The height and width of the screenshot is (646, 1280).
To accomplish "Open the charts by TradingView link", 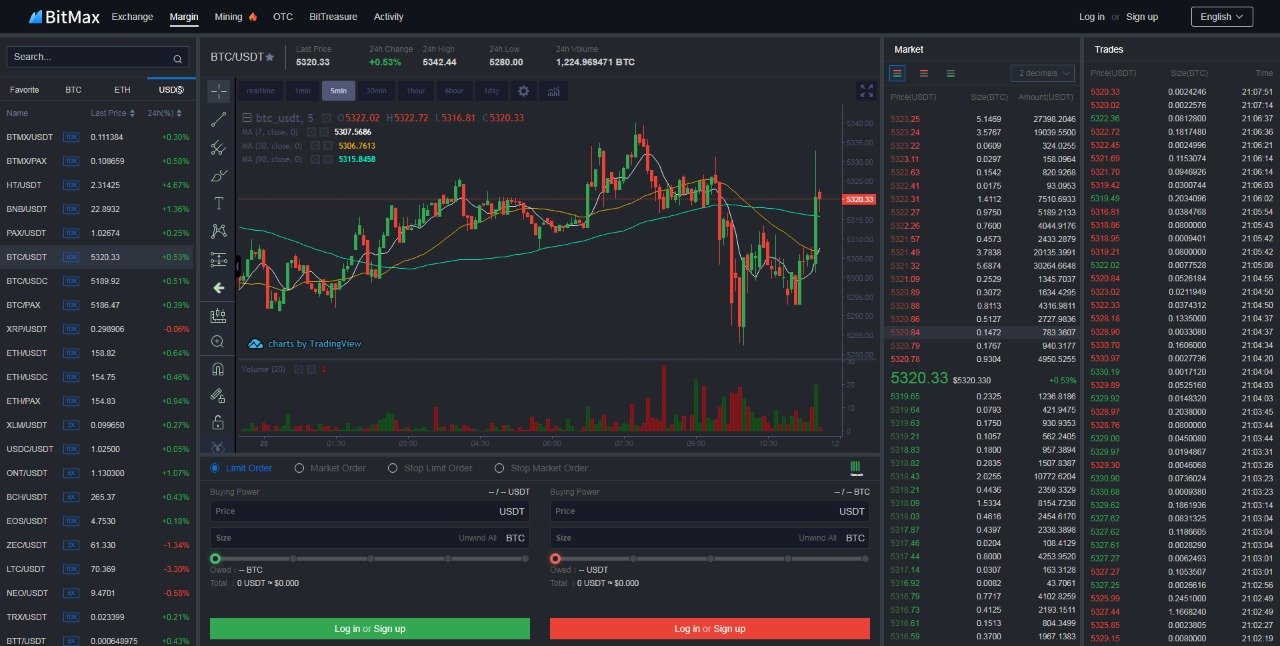I will (305, 344).
